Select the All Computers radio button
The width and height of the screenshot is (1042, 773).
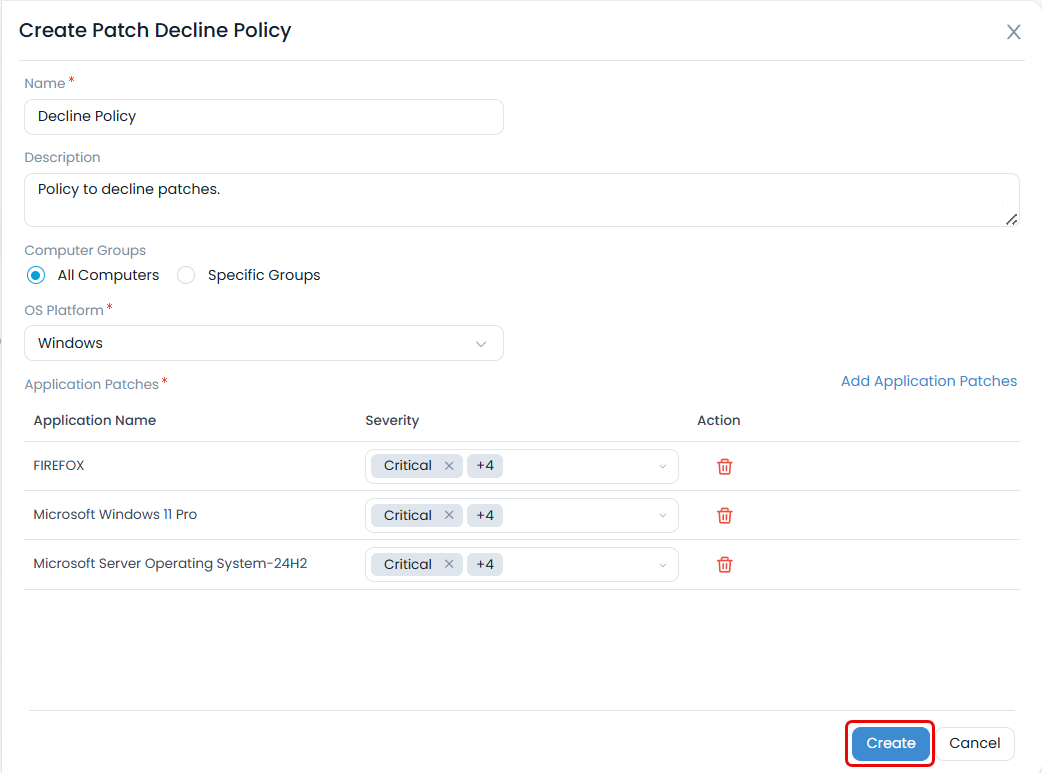[x=35, y=275]
